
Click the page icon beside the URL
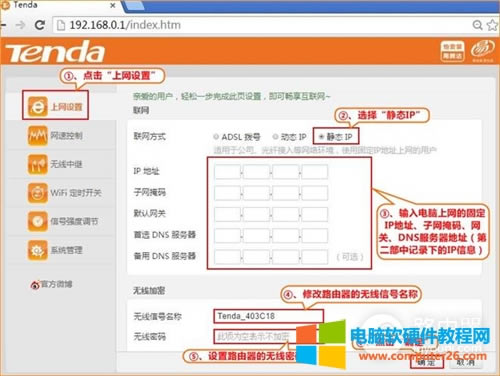(x=61, y=25)
